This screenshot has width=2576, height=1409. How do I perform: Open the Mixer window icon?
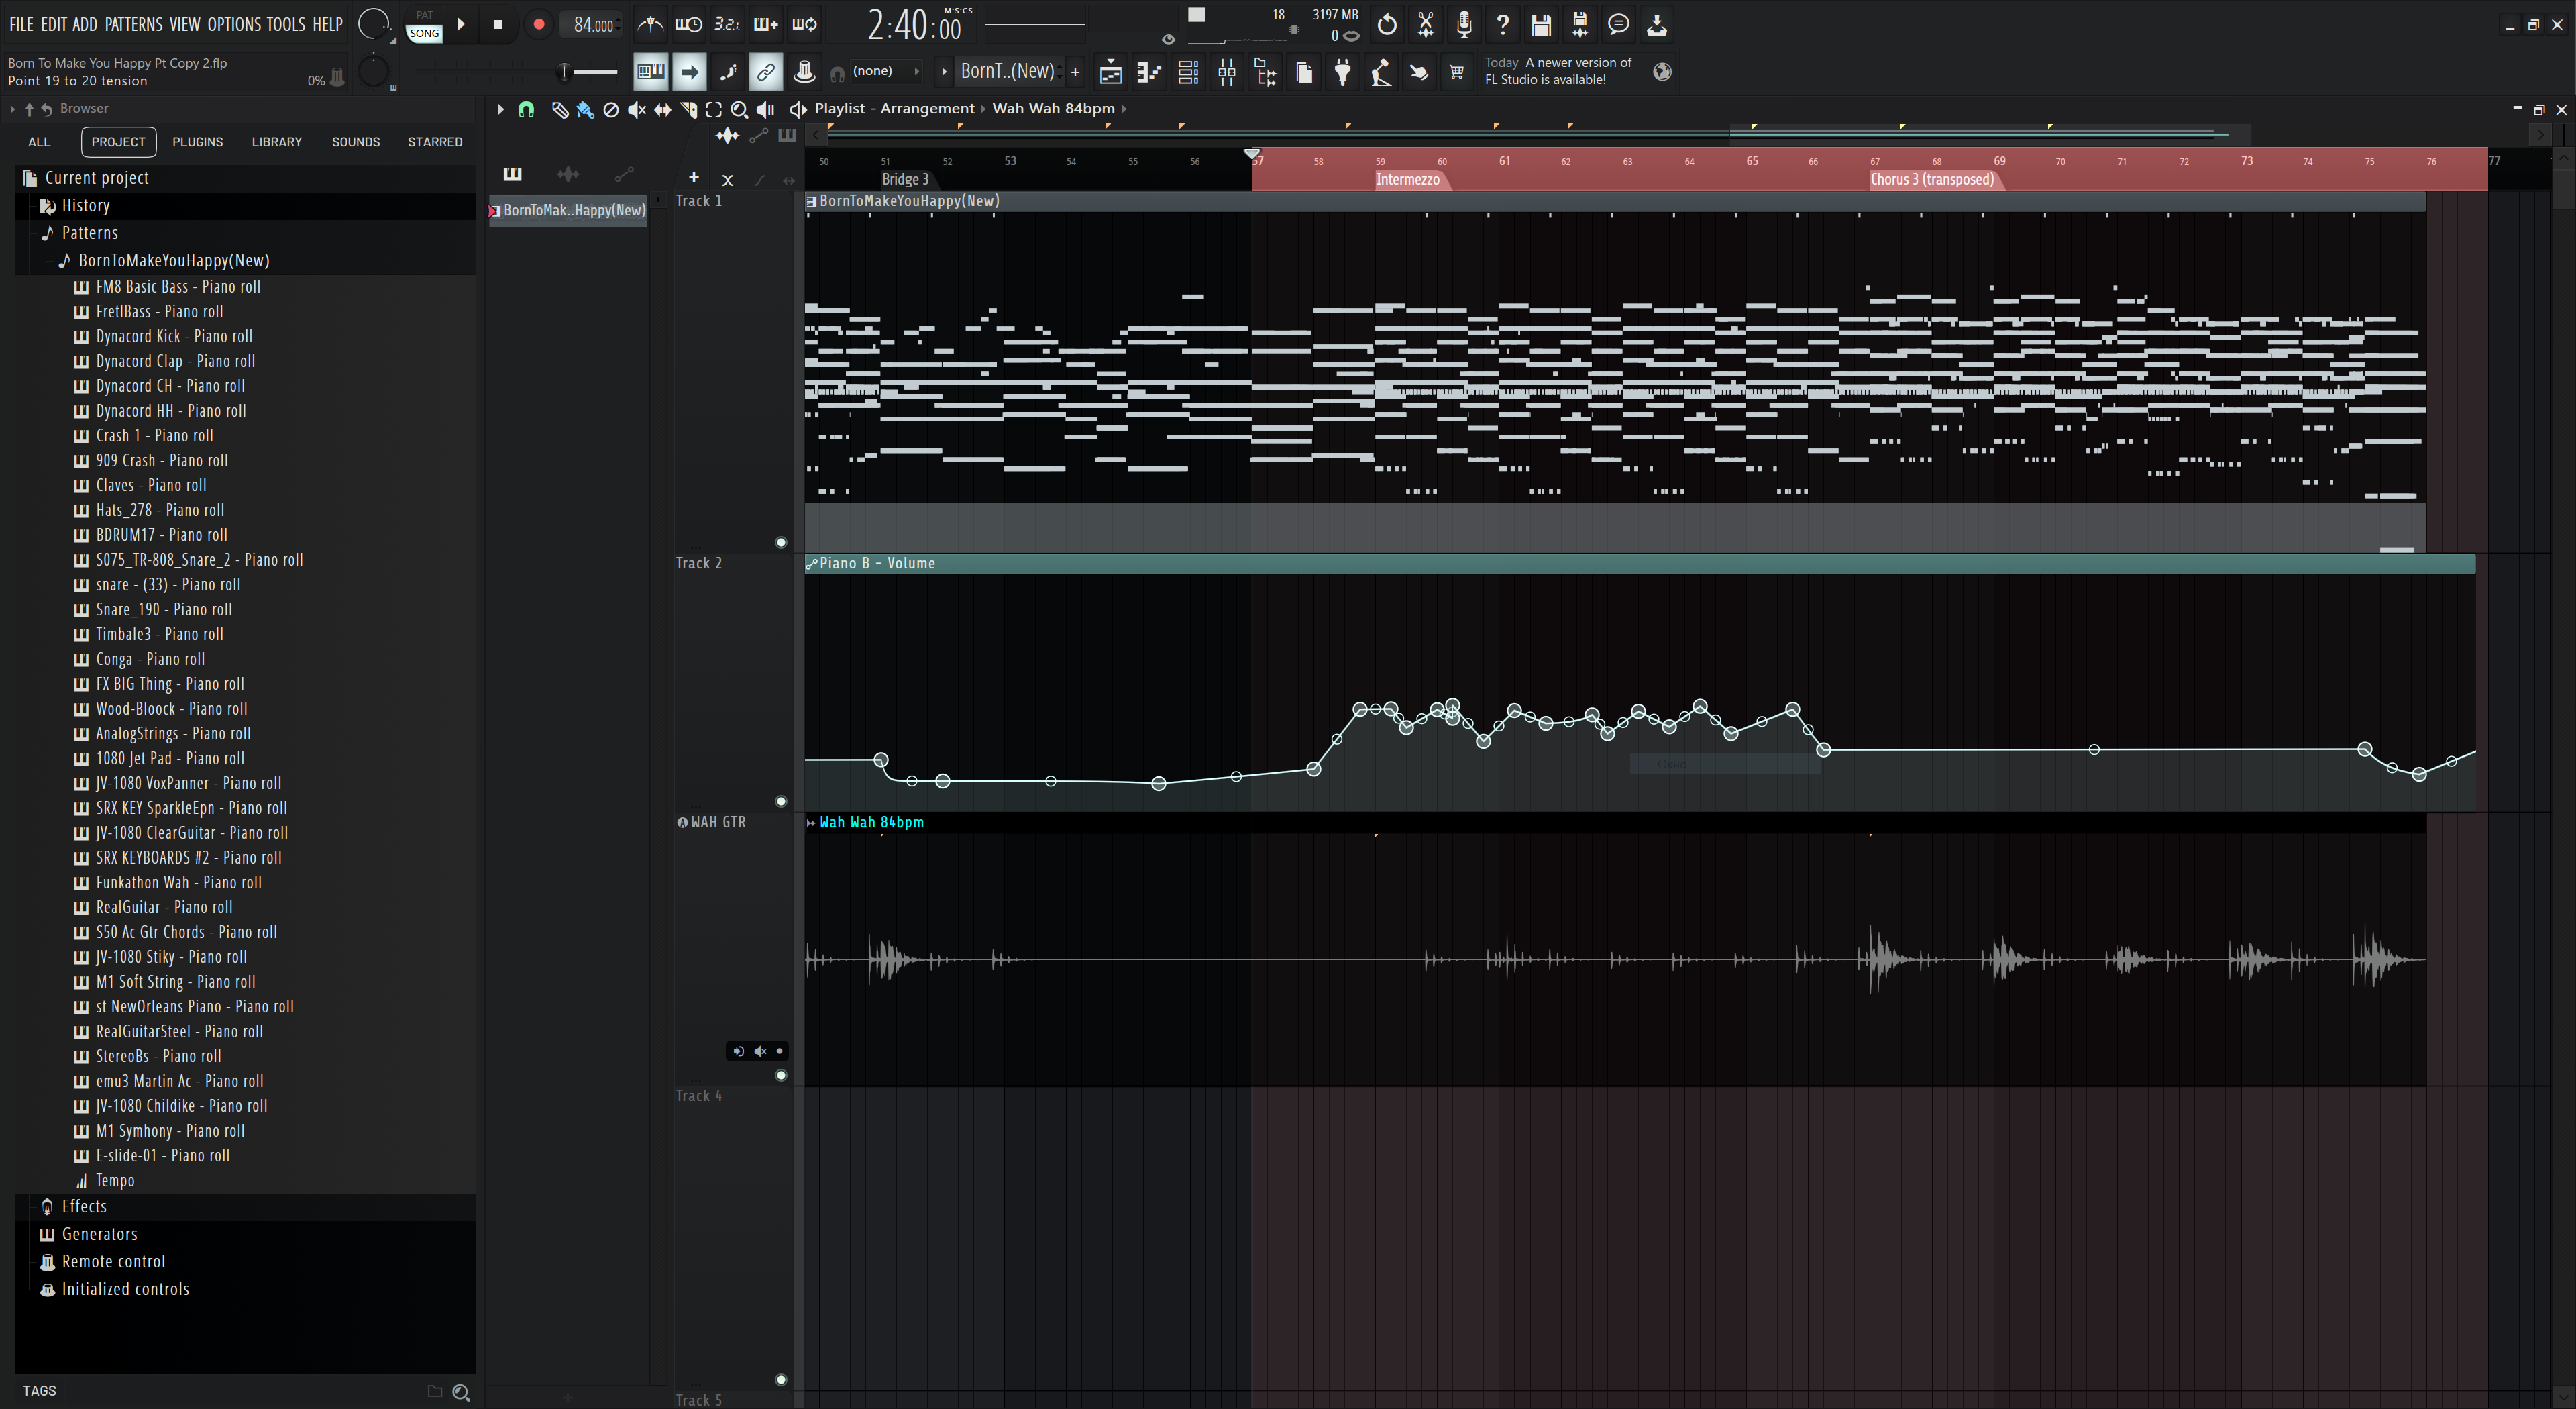click(1227, 72)
